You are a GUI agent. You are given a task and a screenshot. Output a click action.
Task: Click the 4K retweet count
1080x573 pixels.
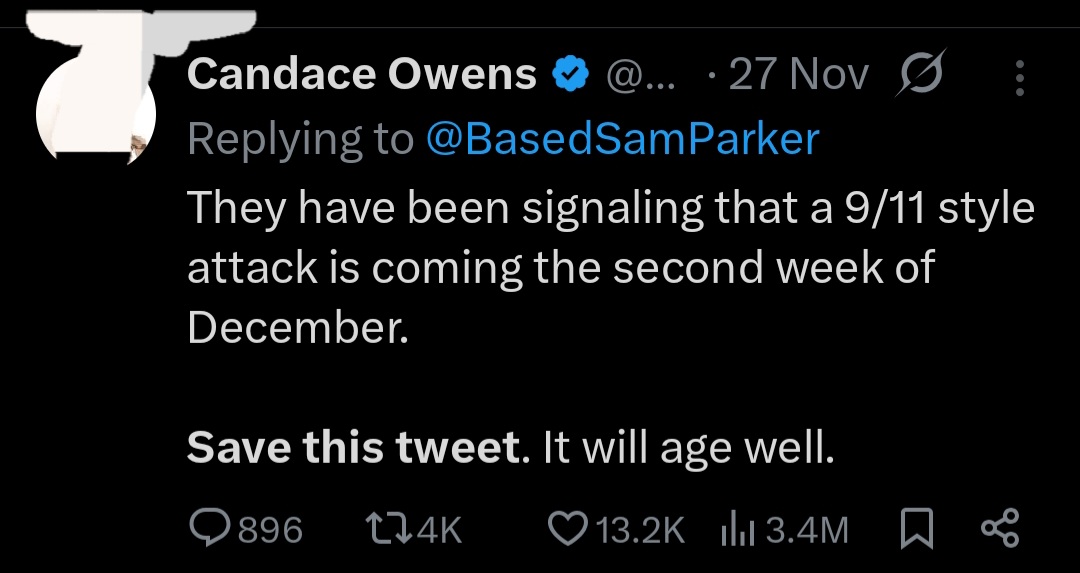435,529
